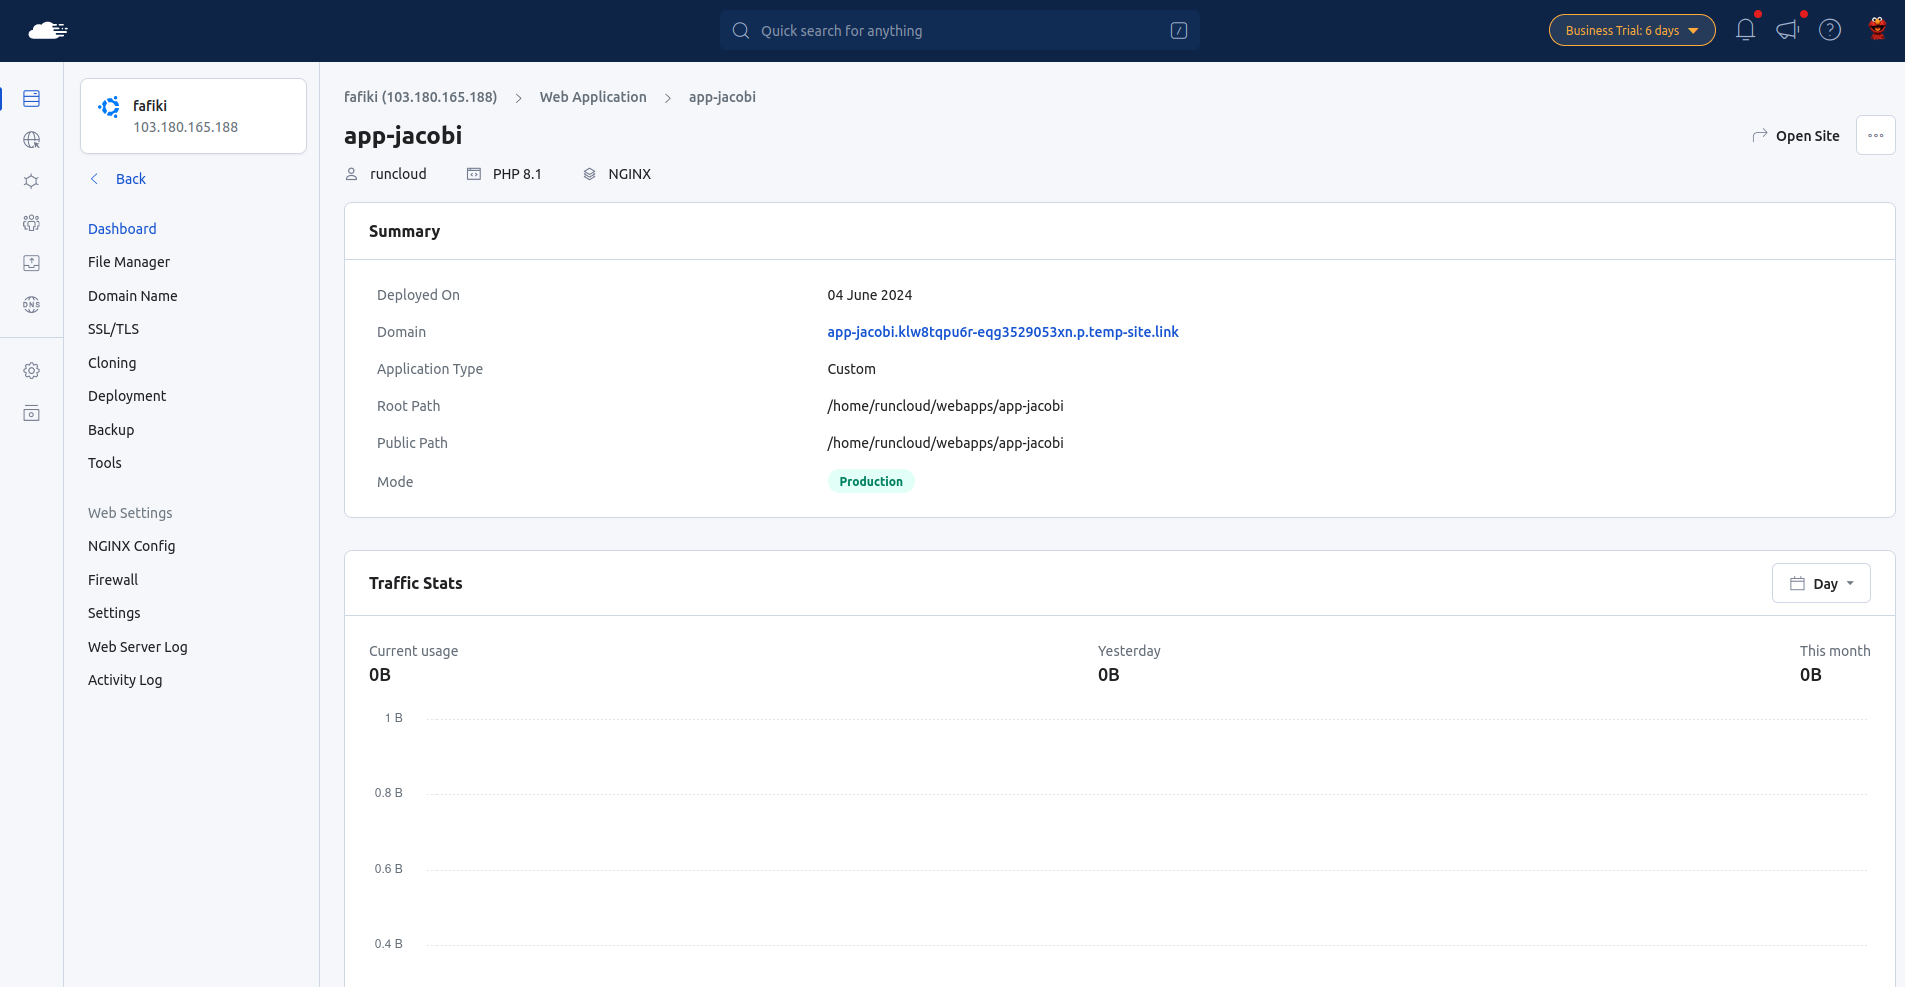
Task: Open SSL/TLS in the sidebar
Action: coord(114,329)
